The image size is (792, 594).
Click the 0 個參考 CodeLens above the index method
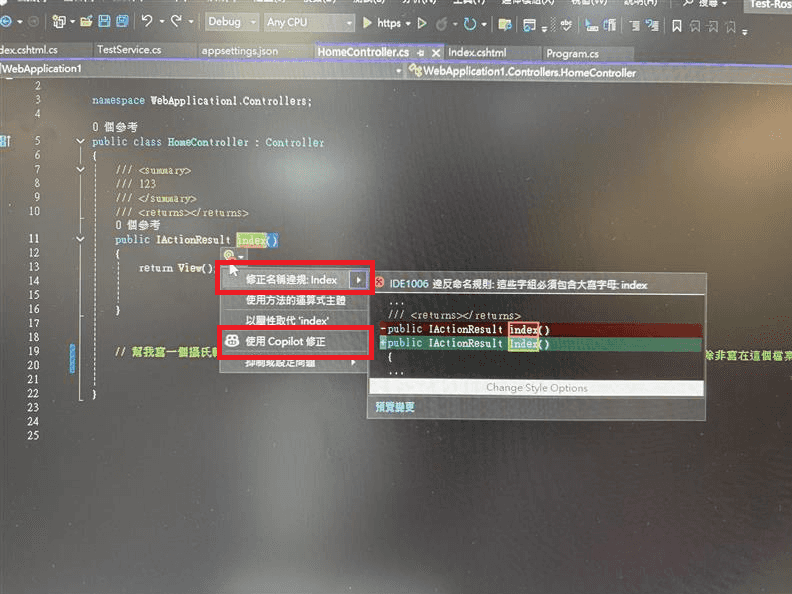coord(137,225)
